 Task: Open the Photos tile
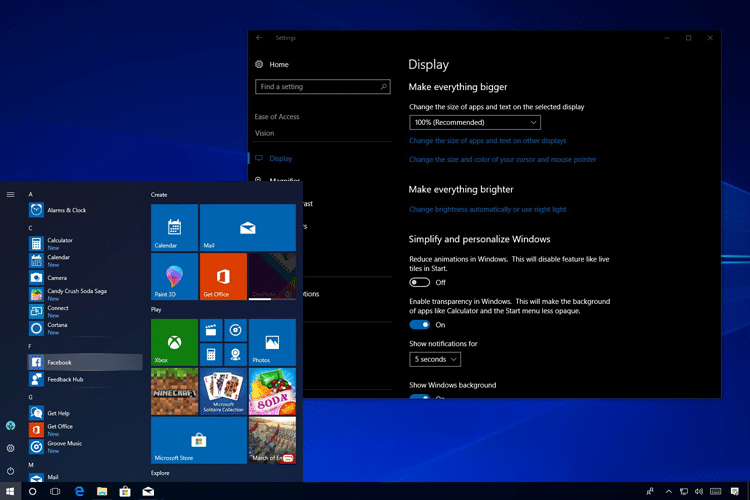pos(272,342)
